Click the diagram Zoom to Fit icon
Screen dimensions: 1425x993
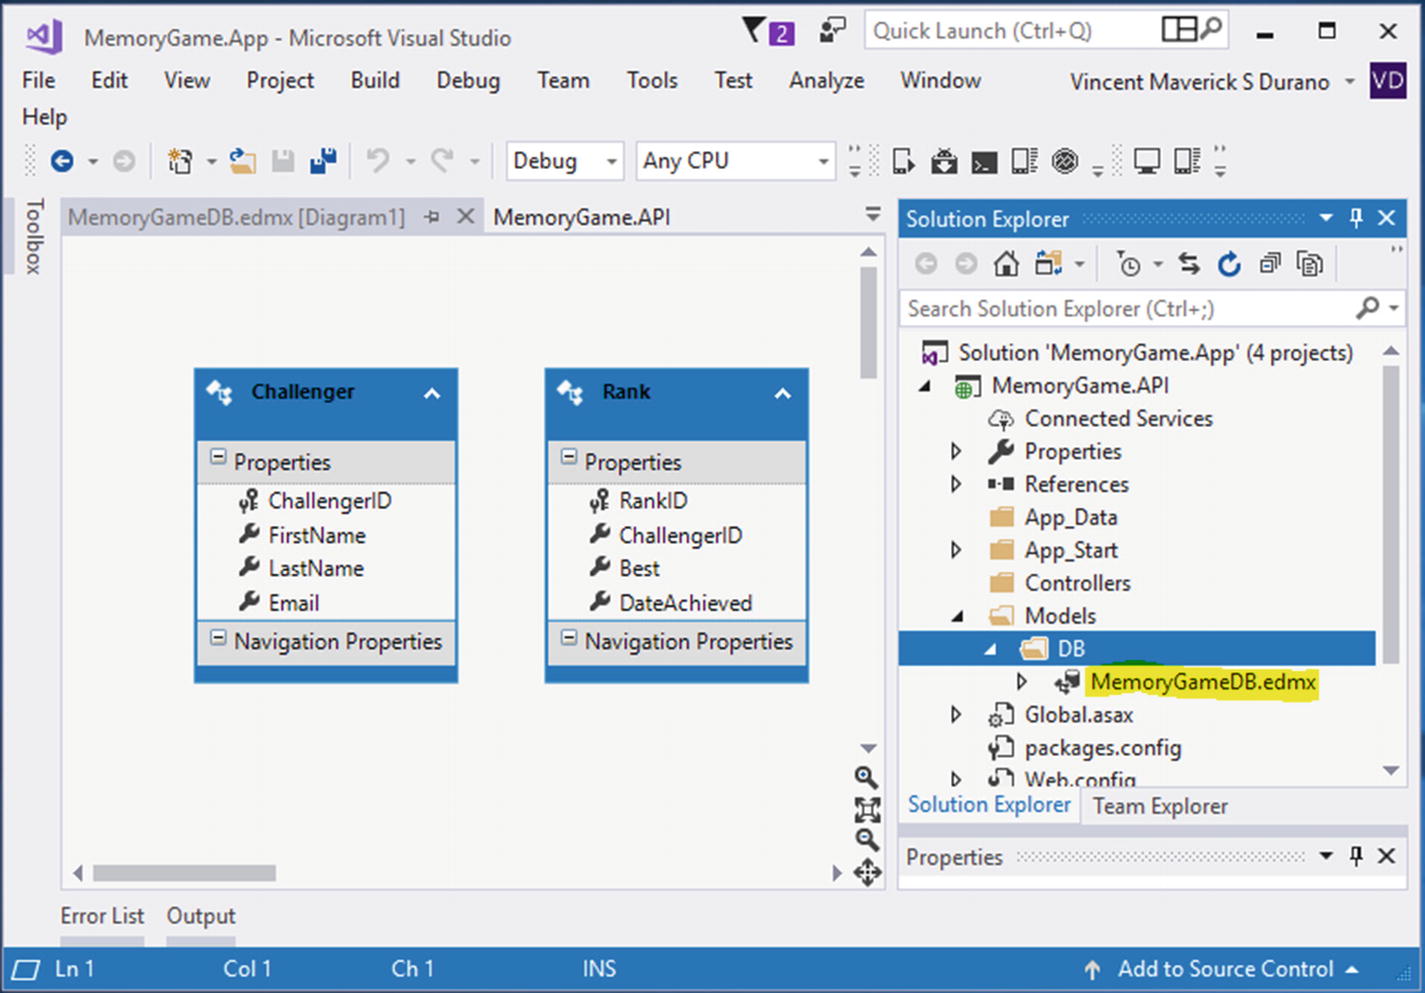pos(867,809)
